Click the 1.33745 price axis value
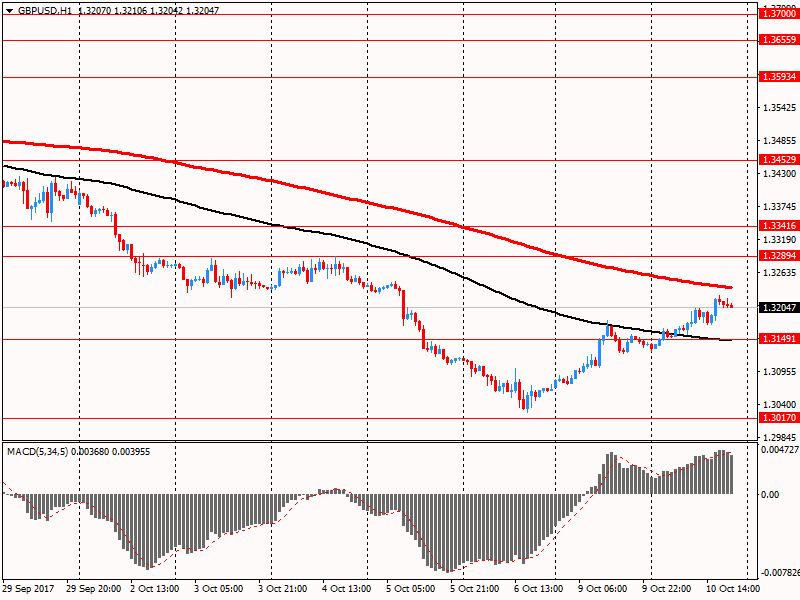 coord(780,207)
